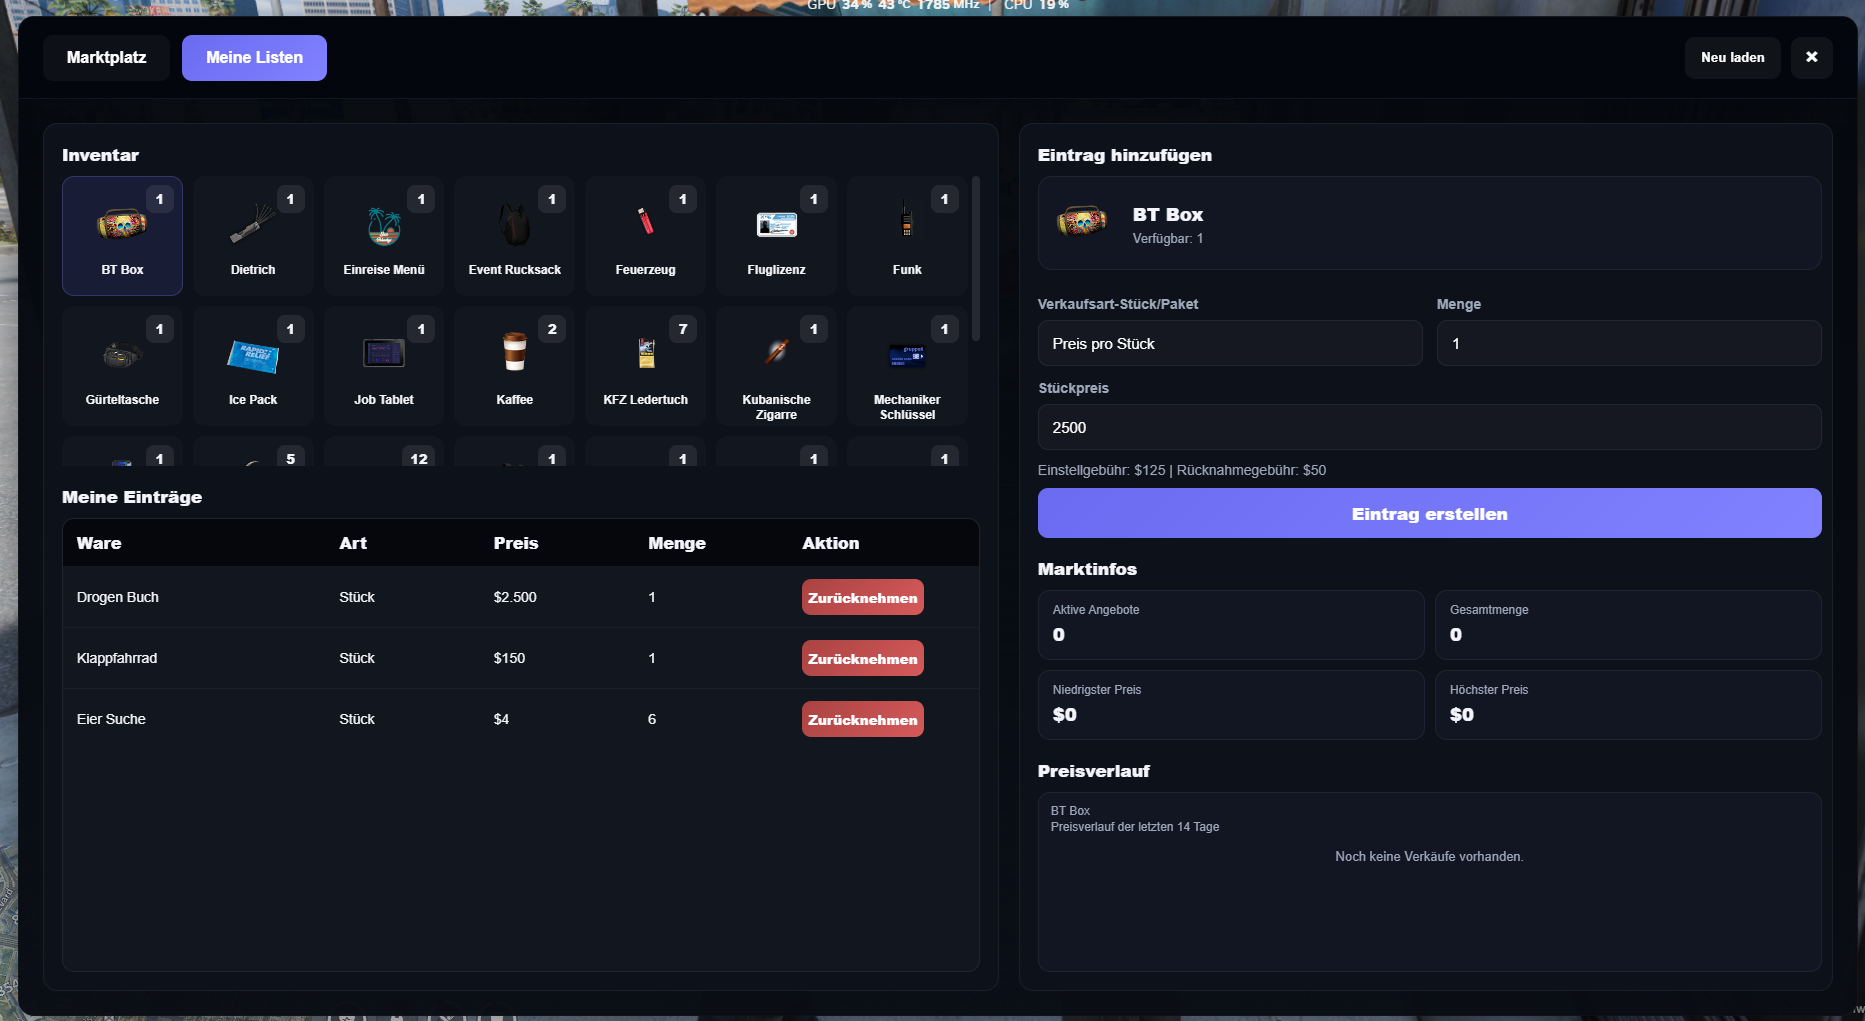Click 'Noch keine Verkäufe vorhanden' text
Viewport: 1865px width, 1021px height.
(x=1429, y=856)
